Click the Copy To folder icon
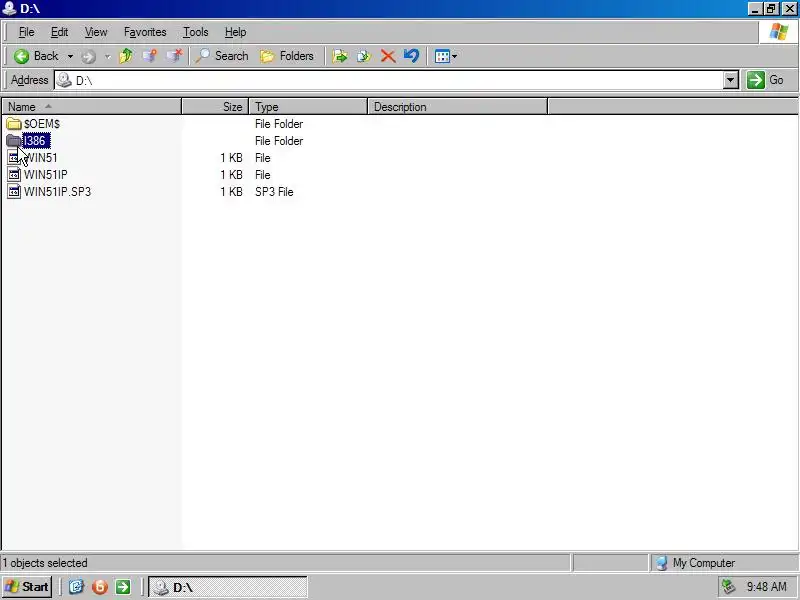 364,56
